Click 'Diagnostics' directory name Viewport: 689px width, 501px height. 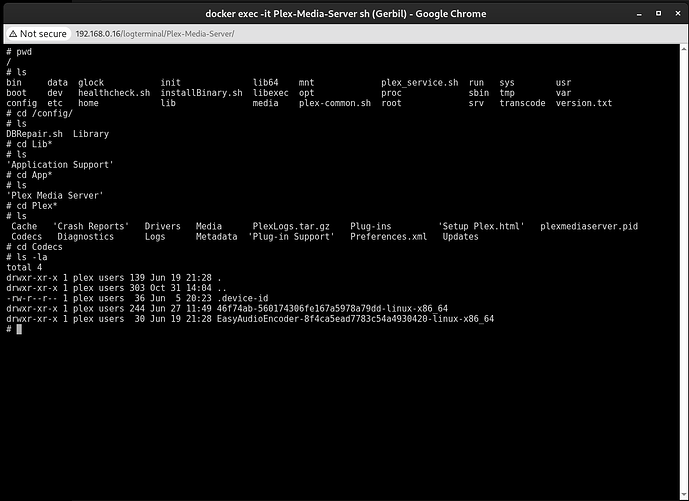(x=86, y=237)
